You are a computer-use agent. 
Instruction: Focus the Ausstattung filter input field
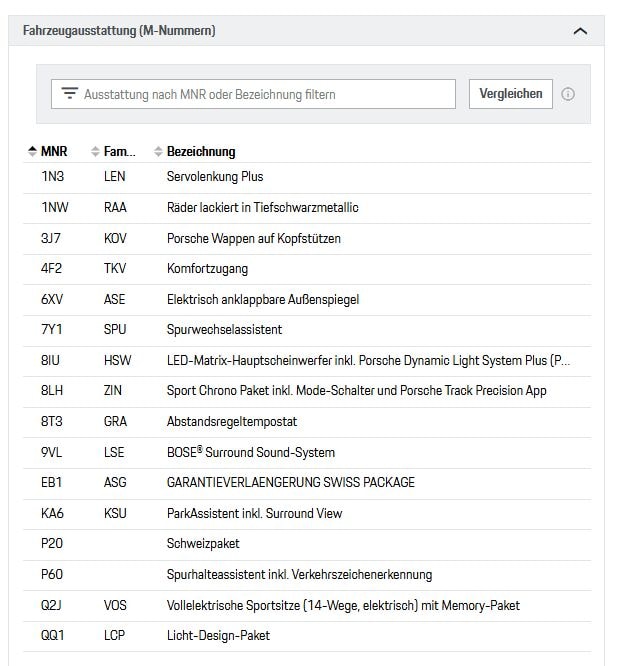click(x=253, y=94)
